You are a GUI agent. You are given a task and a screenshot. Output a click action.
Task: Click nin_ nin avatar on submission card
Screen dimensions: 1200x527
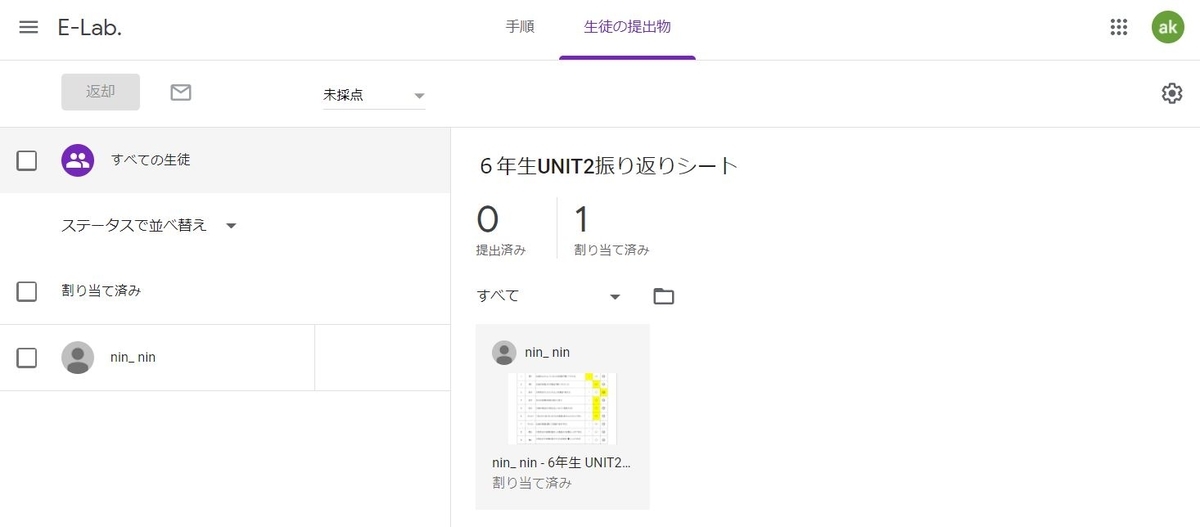point(504,352)
